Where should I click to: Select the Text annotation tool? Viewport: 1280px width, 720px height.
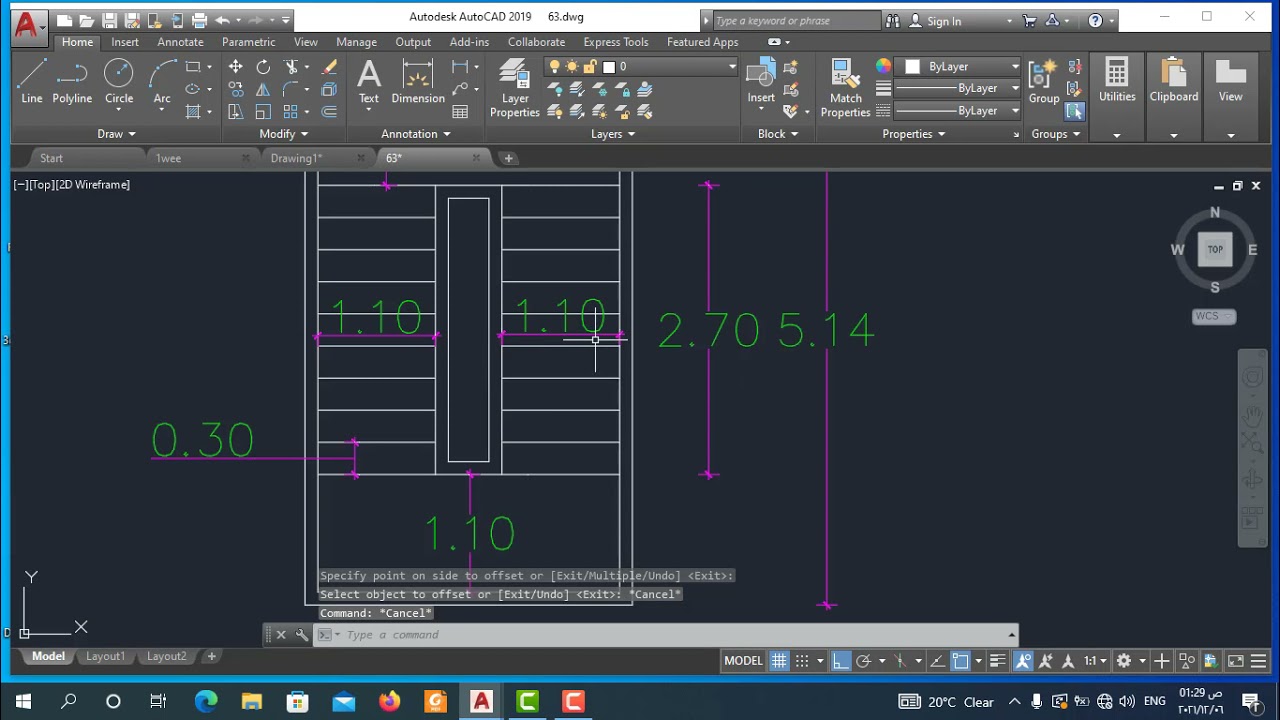(x=369, y=80)
